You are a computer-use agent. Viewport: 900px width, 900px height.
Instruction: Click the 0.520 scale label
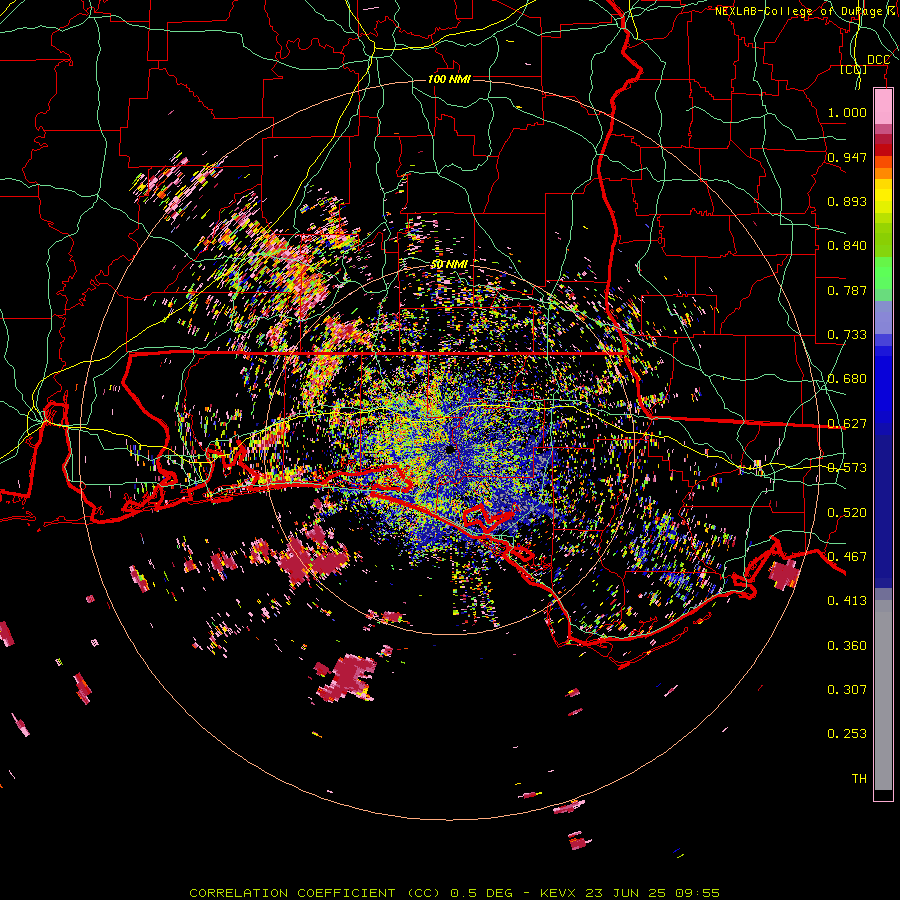coord(847,513)
